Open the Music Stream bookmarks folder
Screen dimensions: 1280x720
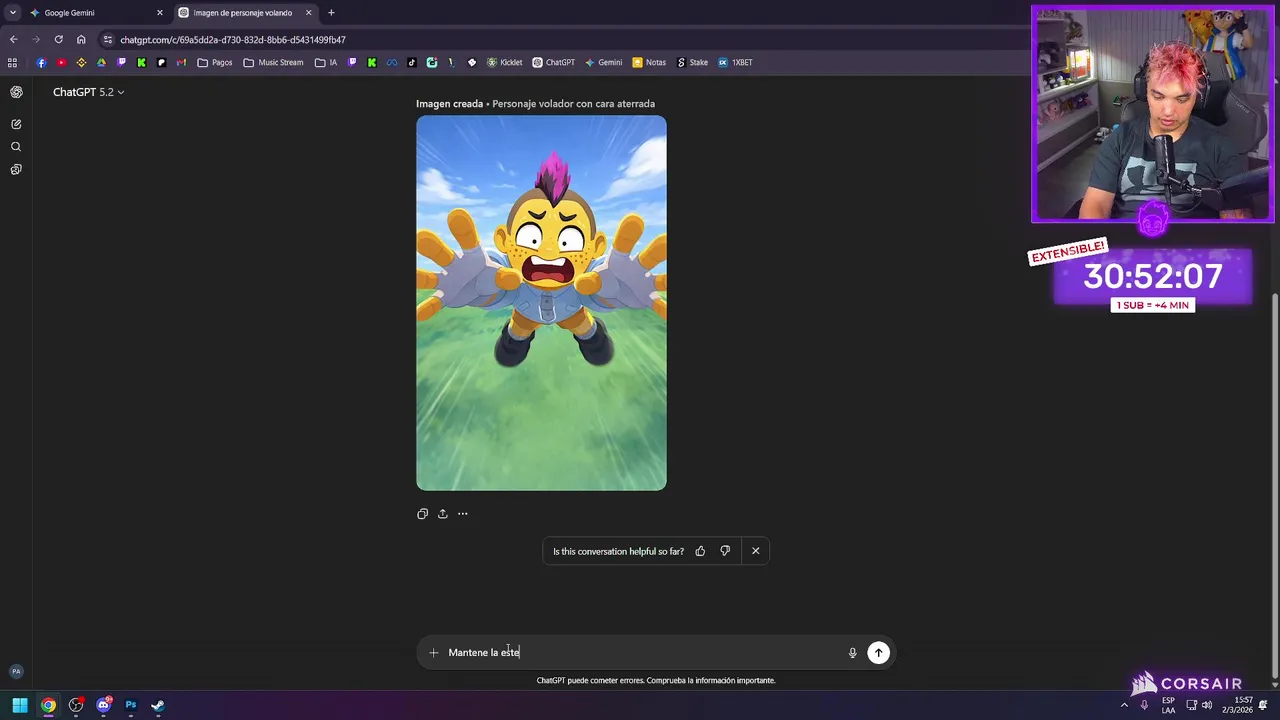click(273, 62)
